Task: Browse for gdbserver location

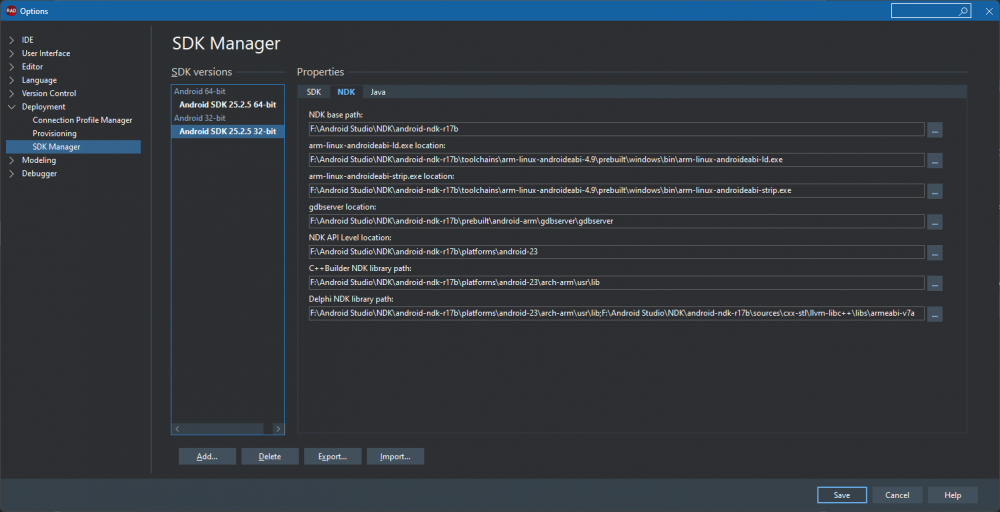Action: (x=935, y=221)
